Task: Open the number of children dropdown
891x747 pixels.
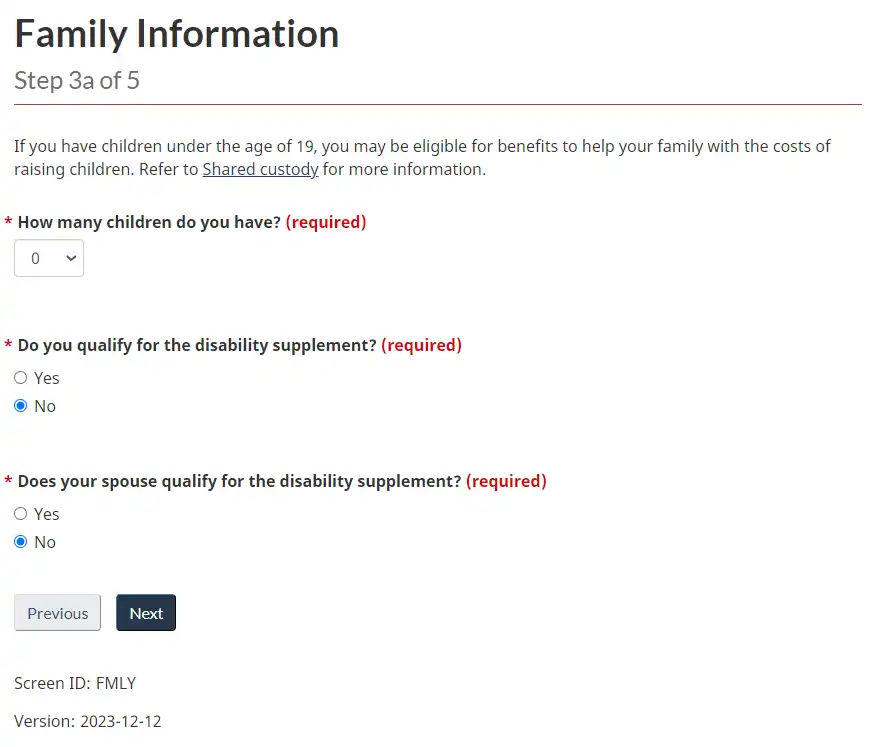Action: click(48, 258)
